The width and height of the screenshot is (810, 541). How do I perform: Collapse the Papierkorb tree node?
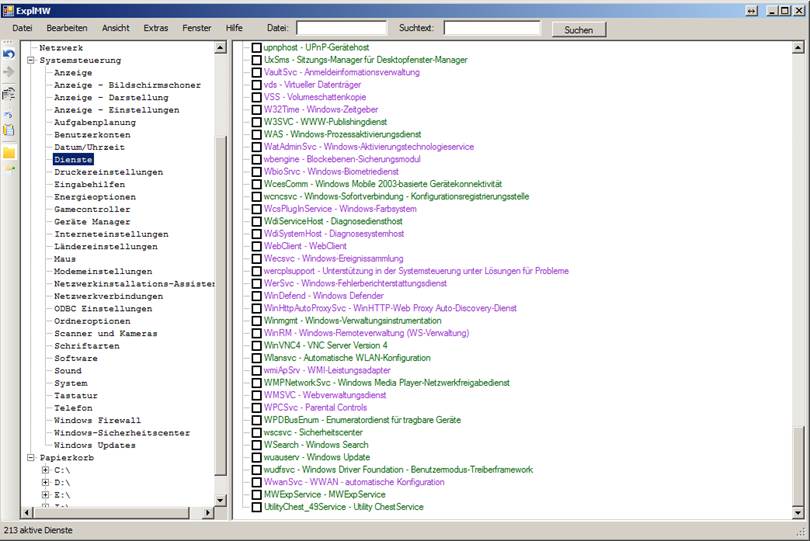tap(30, 457)
